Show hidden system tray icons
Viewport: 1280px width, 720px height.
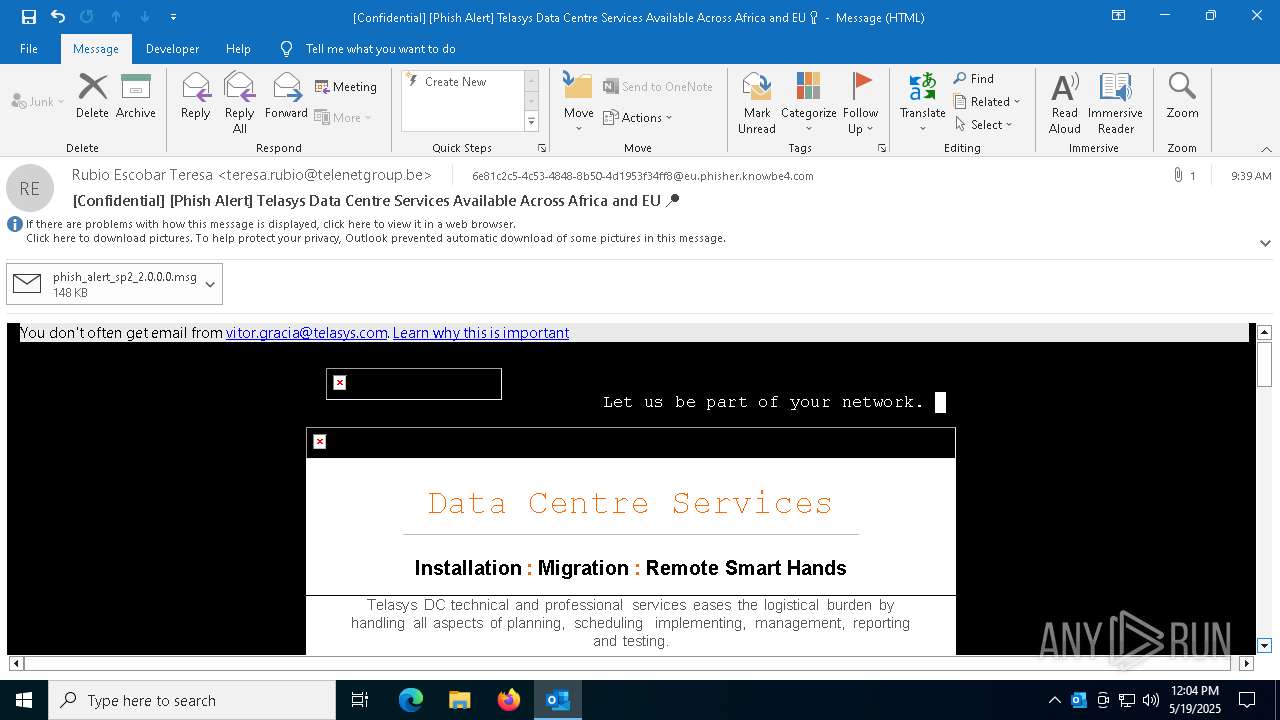click(1054, 700)
